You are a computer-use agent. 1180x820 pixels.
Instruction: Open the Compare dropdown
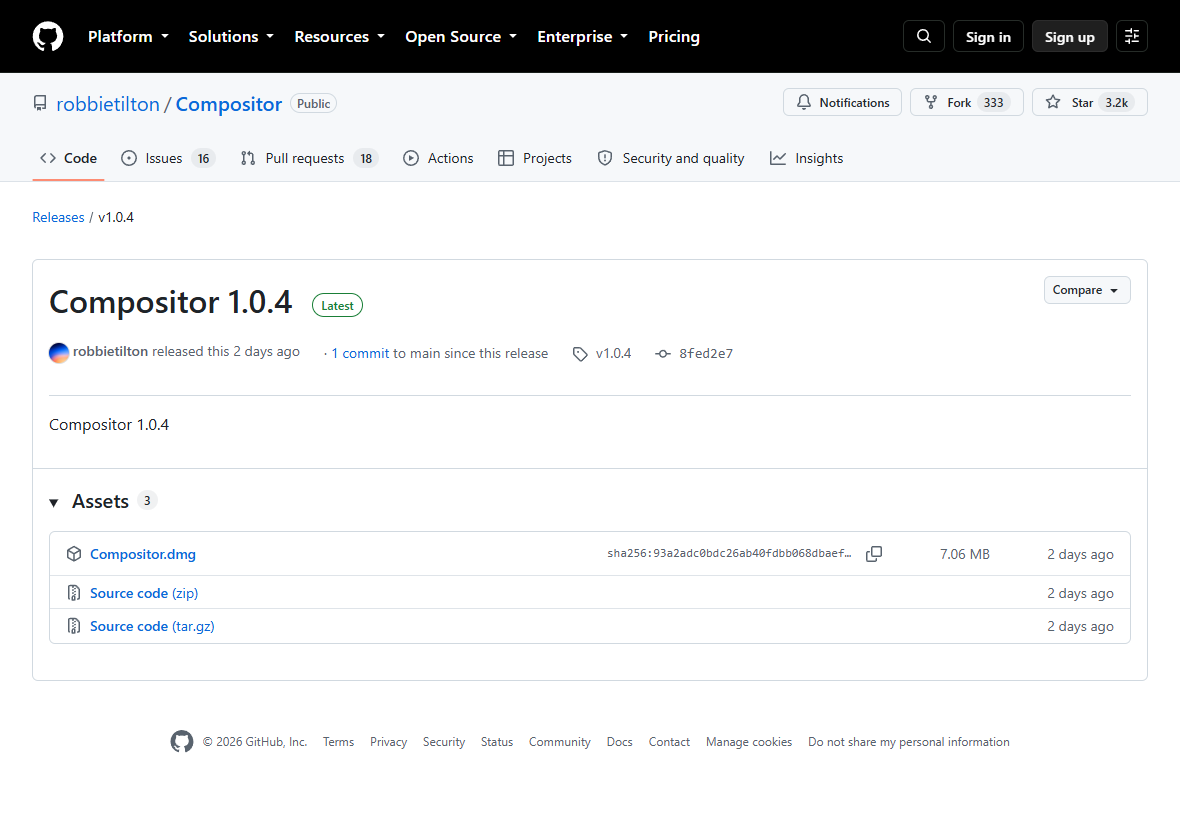[1087, 290]
